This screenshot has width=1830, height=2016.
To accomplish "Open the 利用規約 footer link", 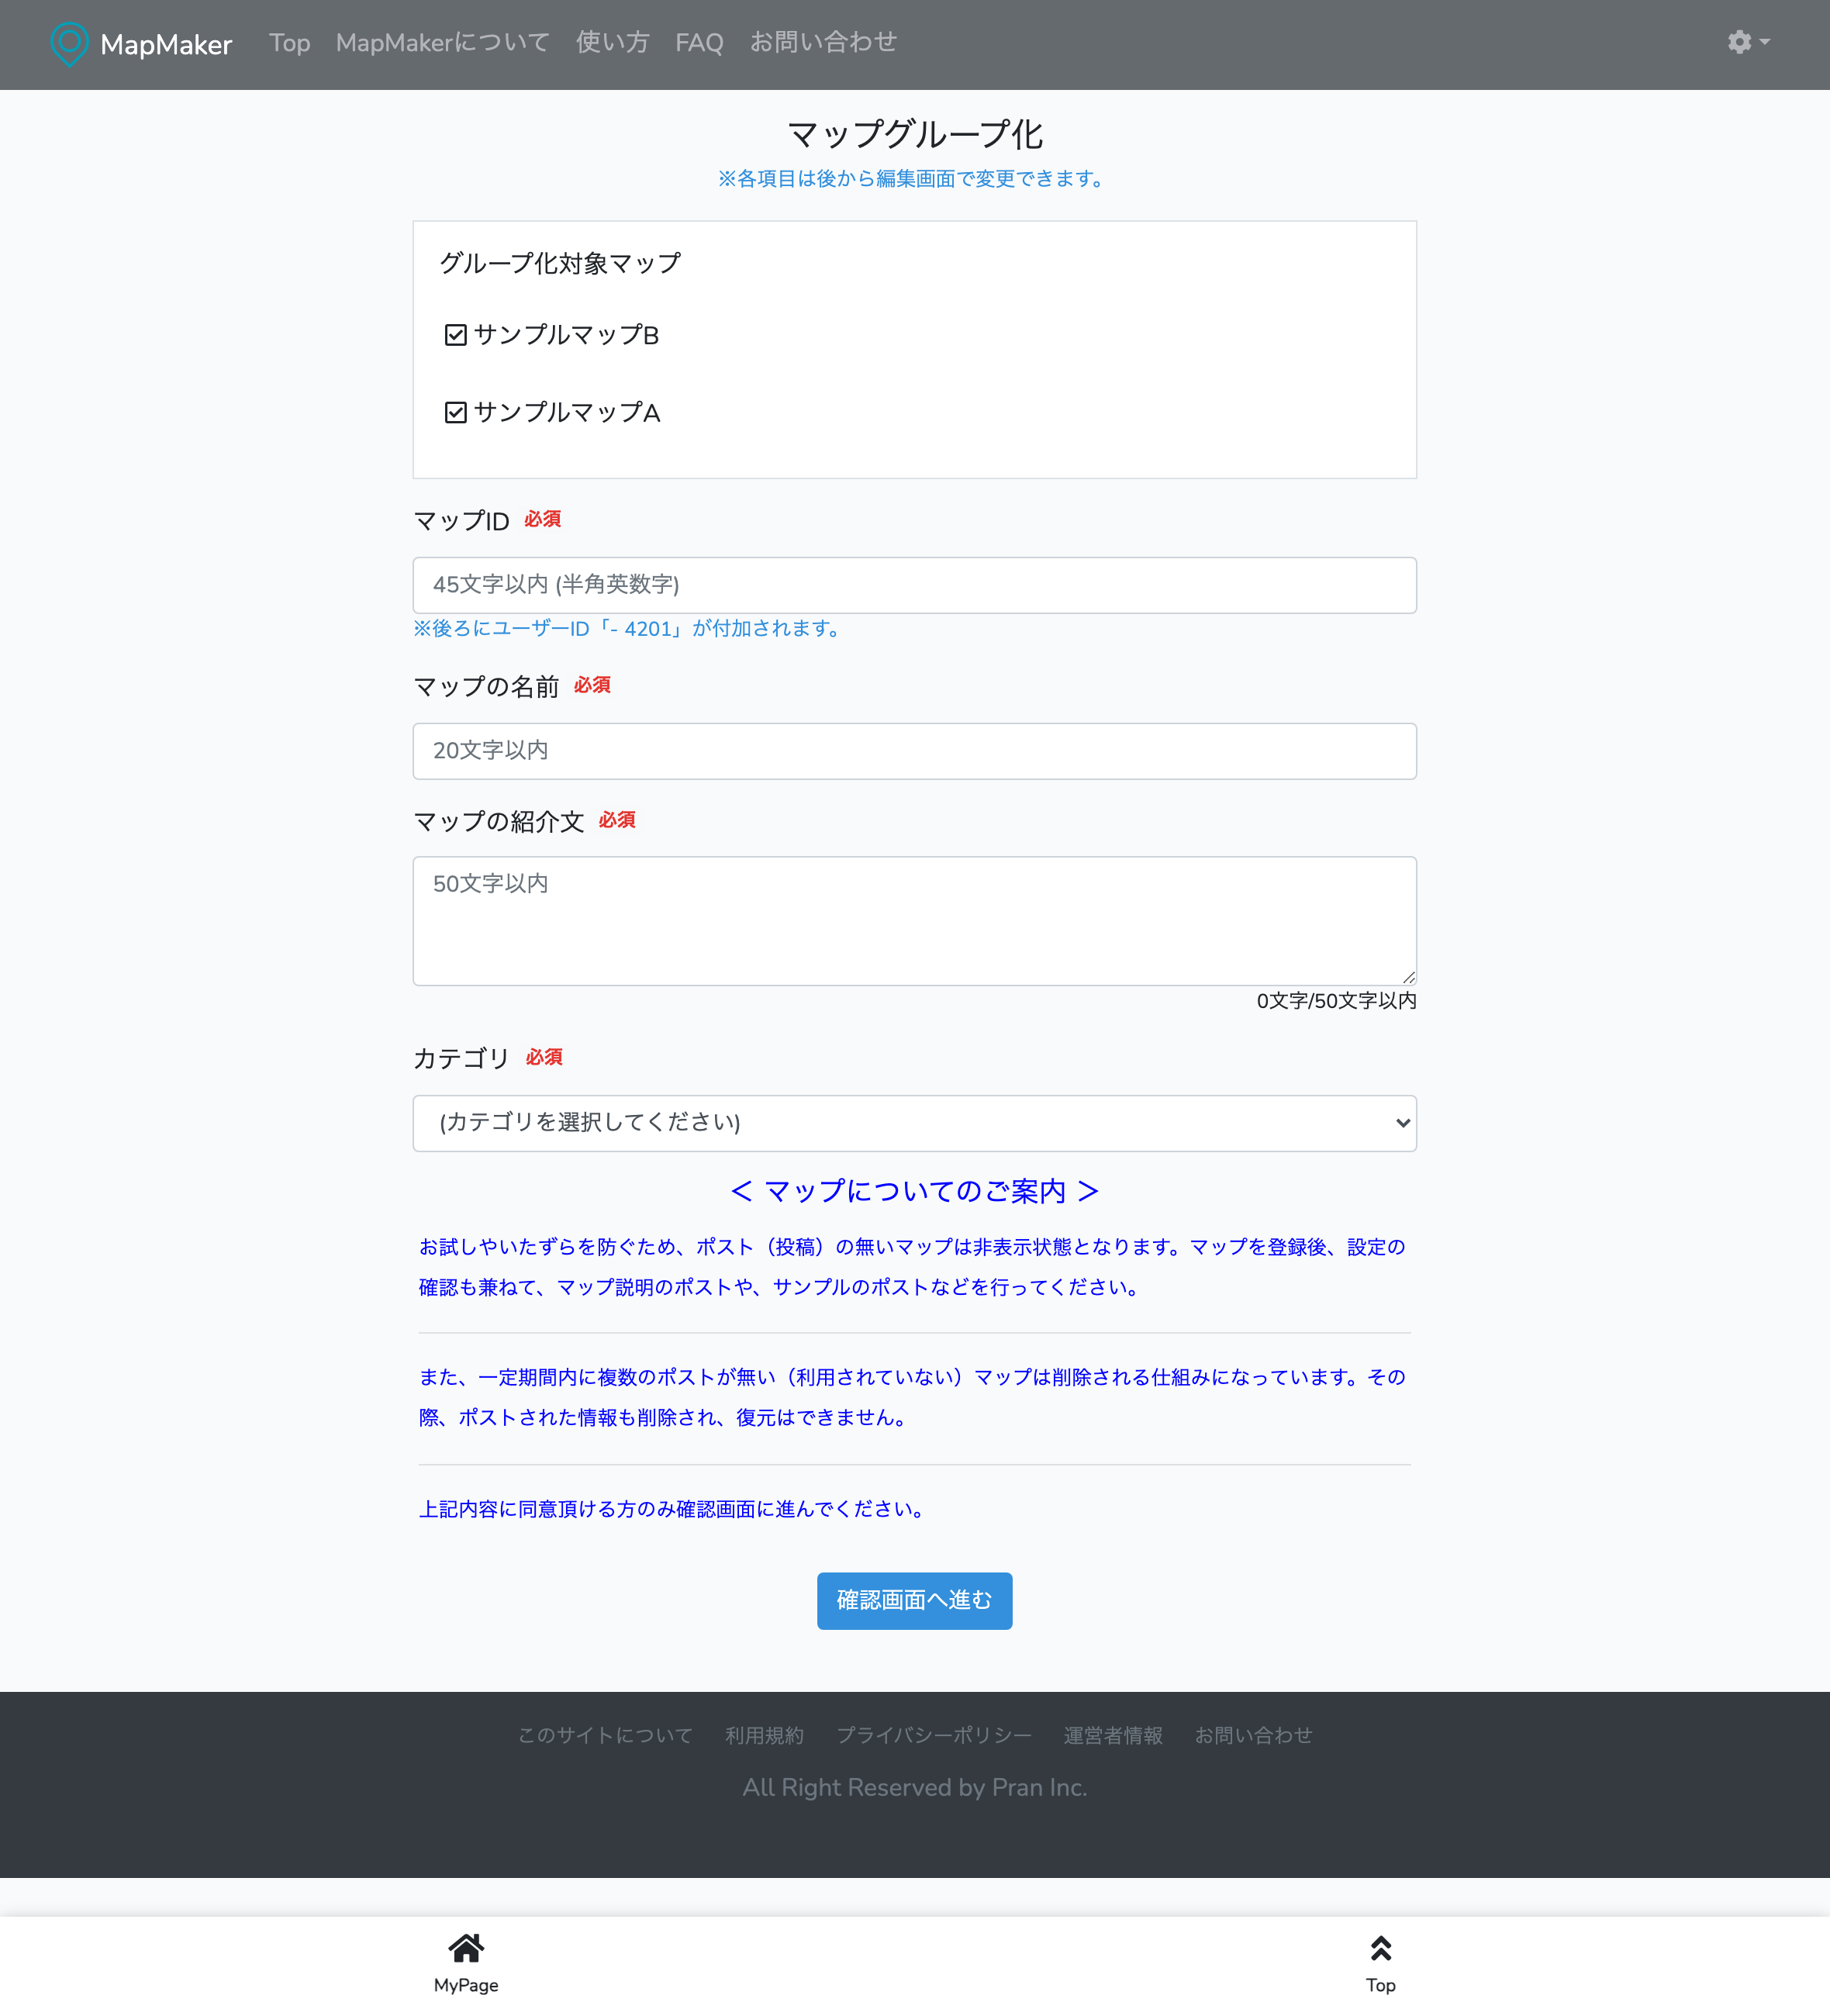I will click(765, 1735).
